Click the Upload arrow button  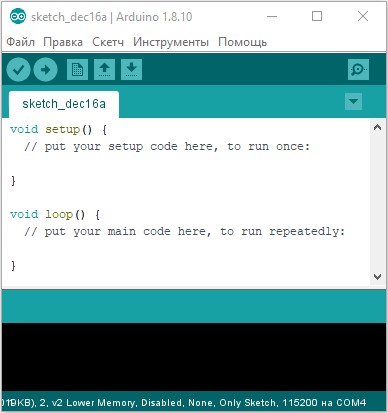click(46, 70)
